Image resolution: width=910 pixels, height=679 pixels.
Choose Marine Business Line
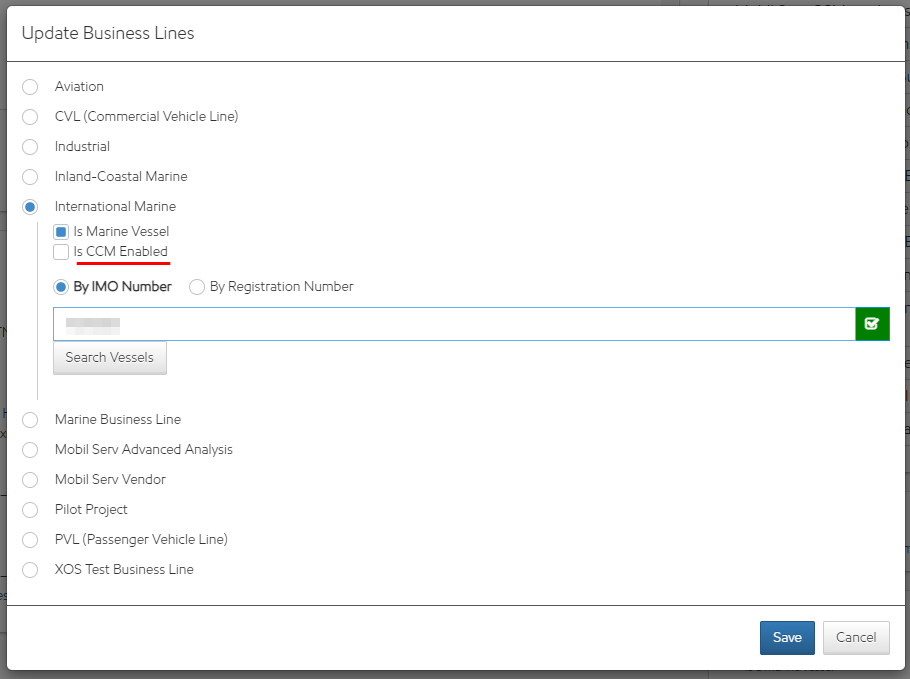[x=30, y=419]
